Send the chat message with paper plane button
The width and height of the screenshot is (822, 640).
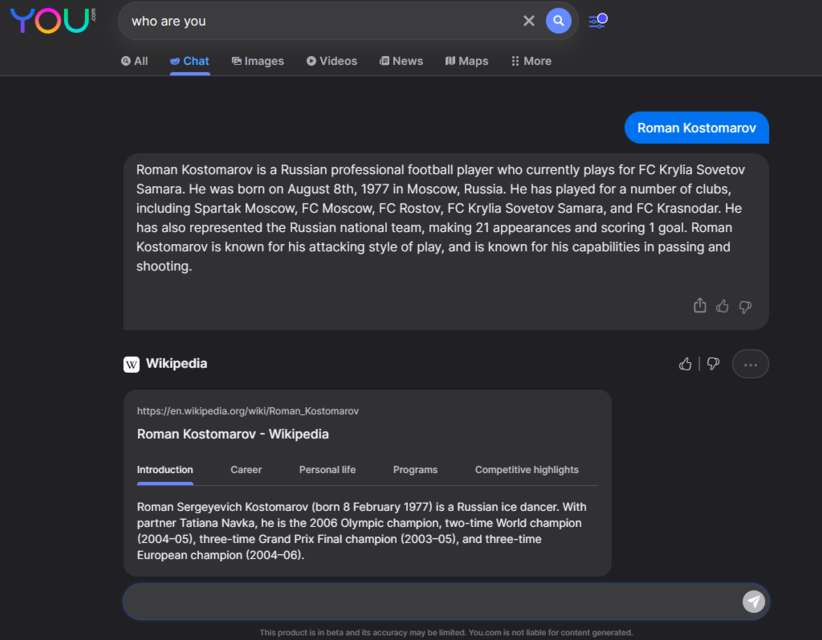(x=754, y=602)
